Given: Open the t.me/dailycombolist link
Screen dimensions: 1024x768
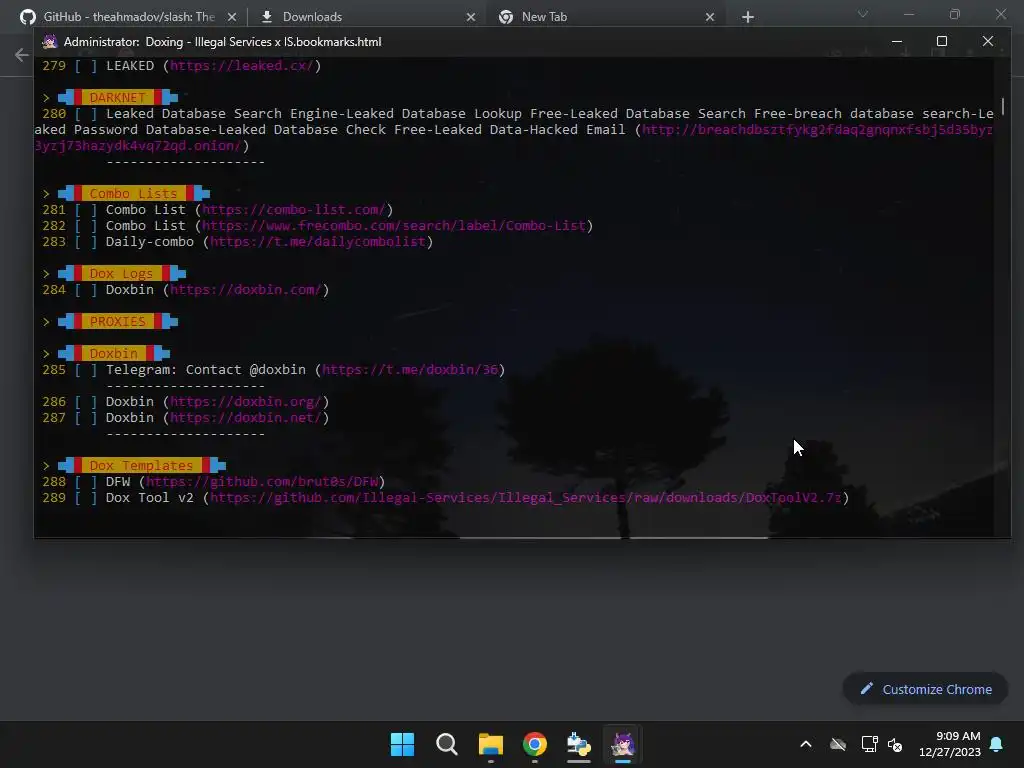Looking at the screenshot, I should pyautogui.click(x=318, y=242).
